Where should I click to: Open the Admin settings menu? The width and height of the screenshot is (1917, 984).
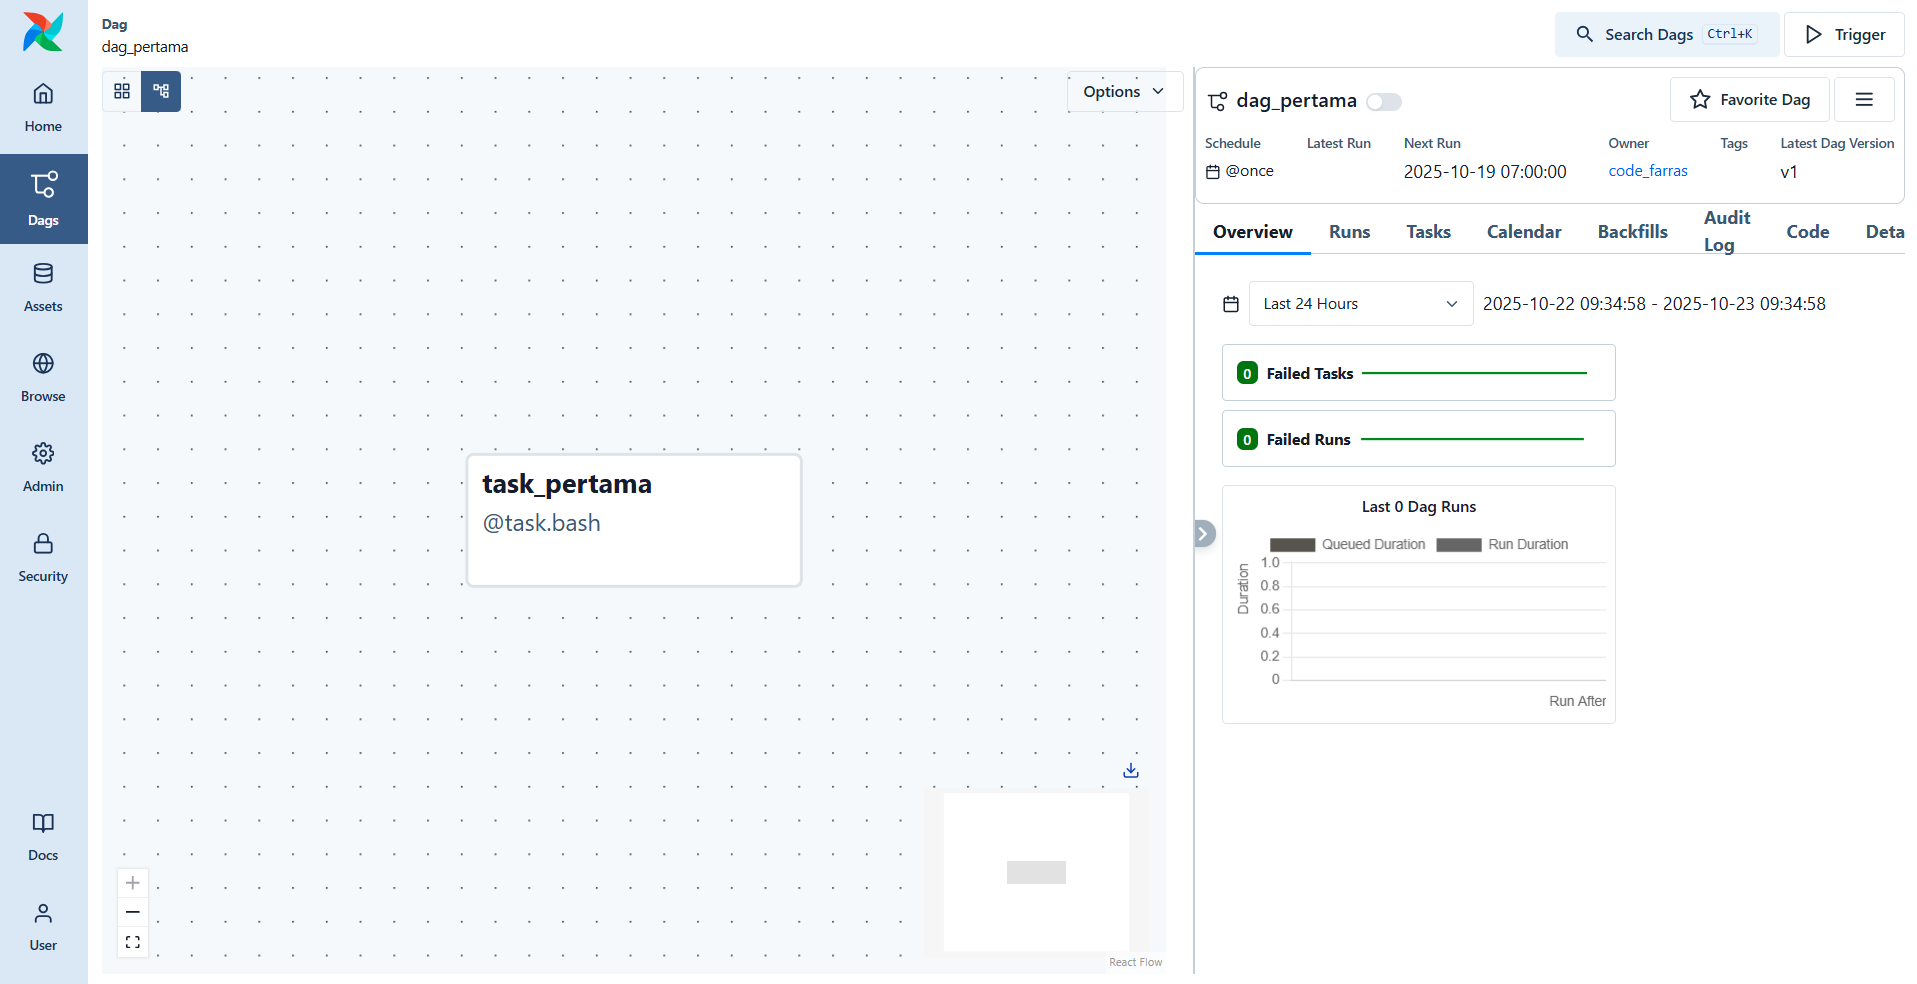(43, 468)
